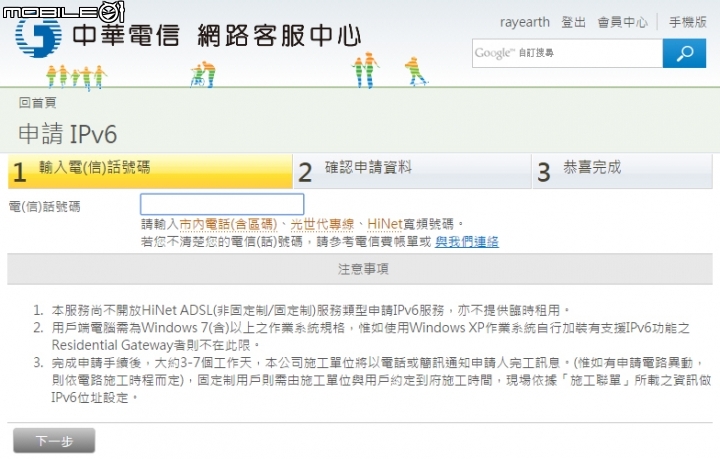Open the rayearth account link
Screen dimensions: 720x459
(524, 22)
